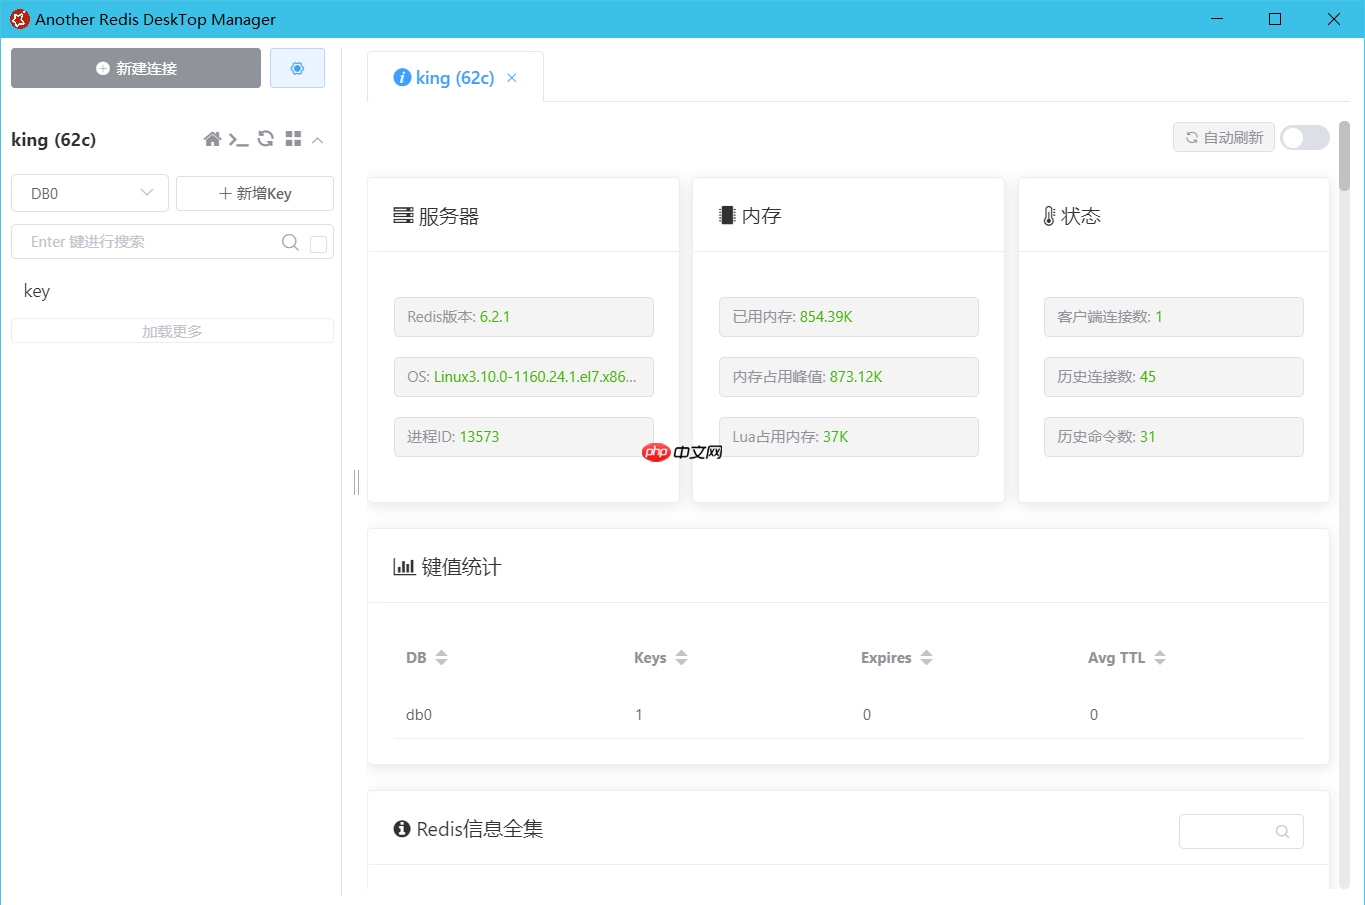1365x905 pixels.
Task: Collapse the king connection via chevron
Action: click(317, 139)
